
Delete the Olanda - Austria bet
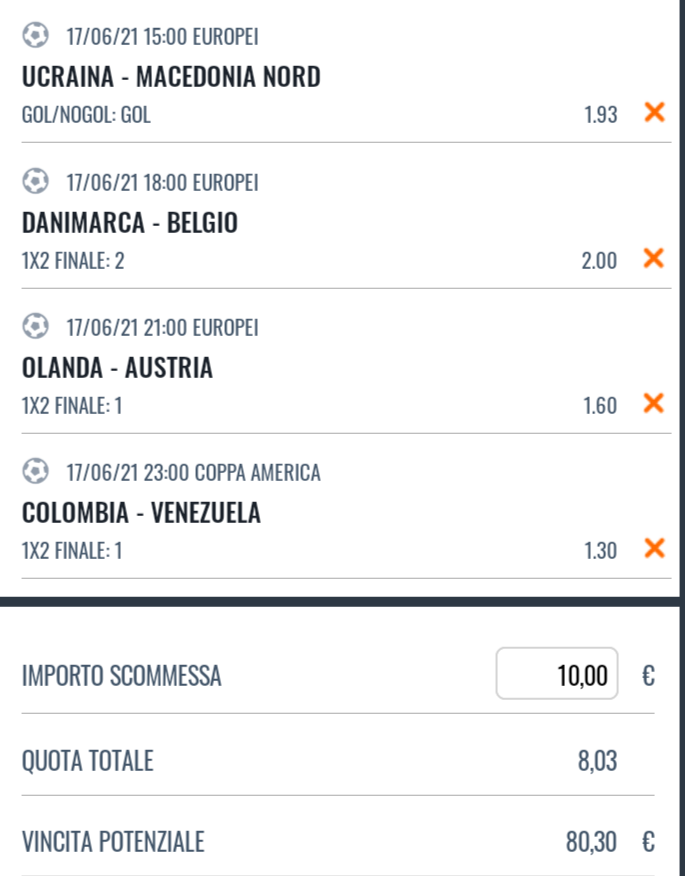(x=654, y=404)
